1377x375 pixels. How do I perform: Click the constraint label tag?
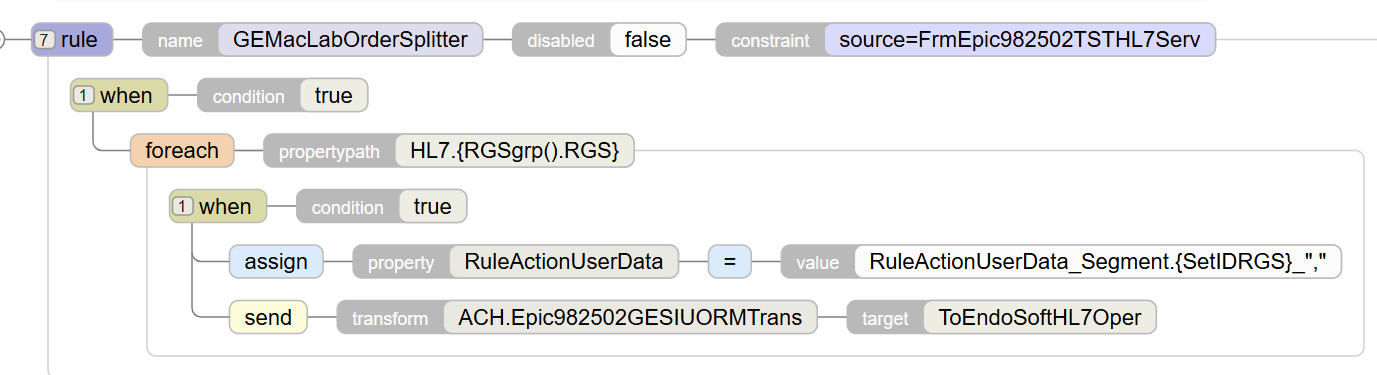[770, 40]
